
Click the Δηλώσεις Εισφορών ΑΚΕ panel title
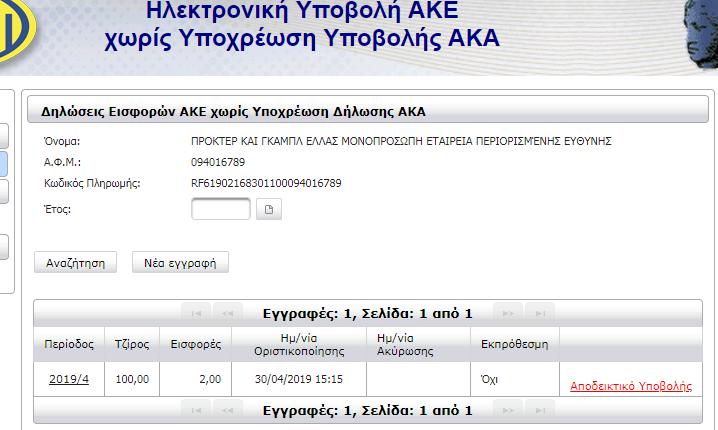[x=234, y=111]
